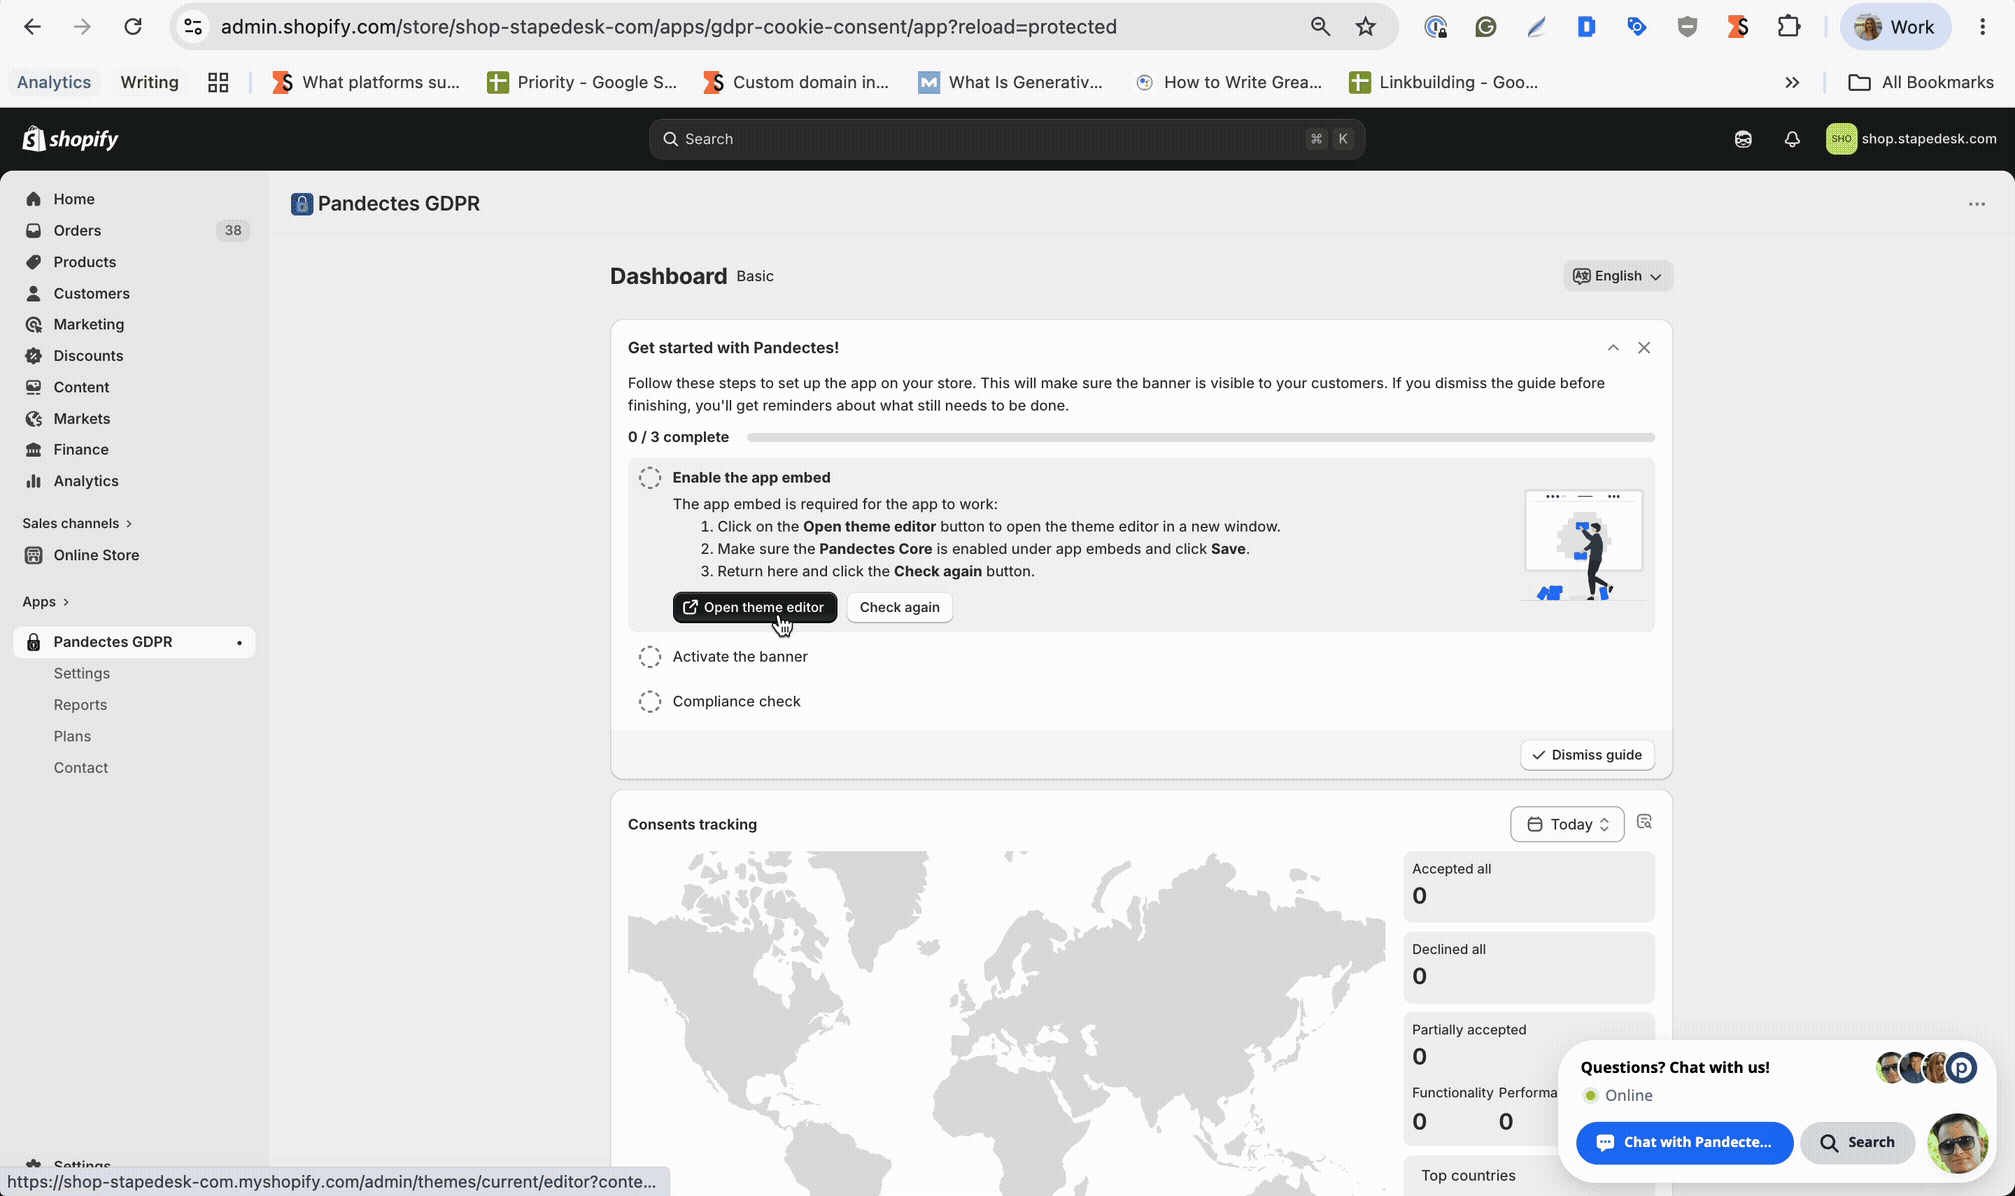The height and width of the screenshot is (1196, 2015).
Task: Go forward with the browser forward arrow
Action: [82, 27]
